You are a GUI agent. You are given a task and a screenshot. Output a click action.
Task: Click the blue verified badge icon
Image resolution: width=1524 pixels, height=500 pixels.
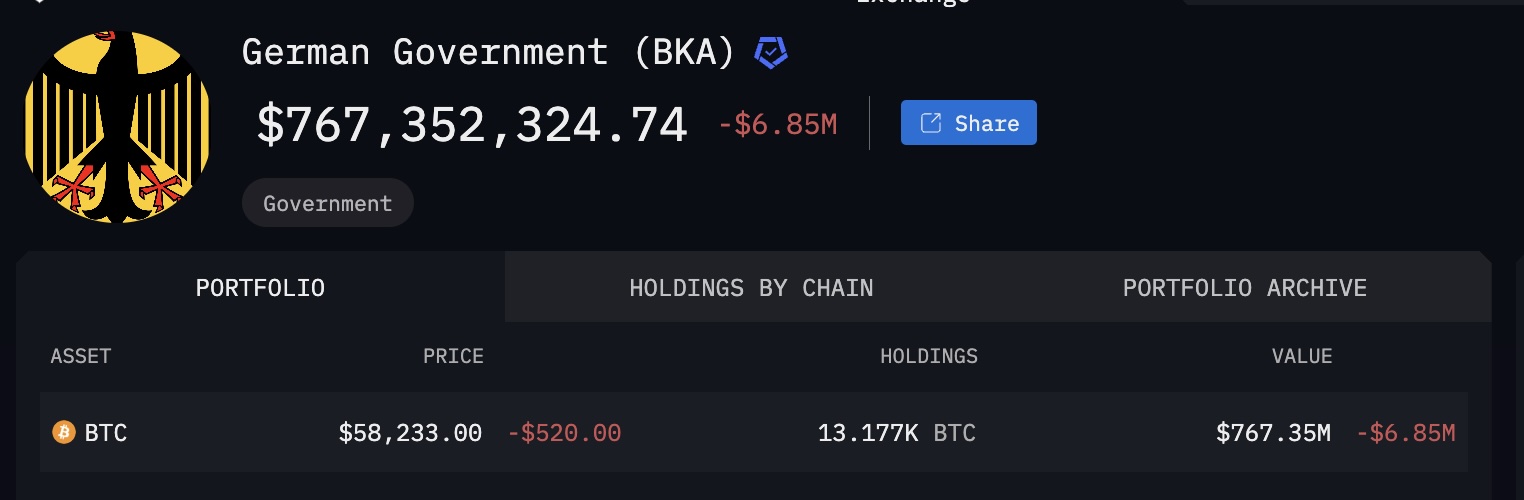[x=770, y=52]
